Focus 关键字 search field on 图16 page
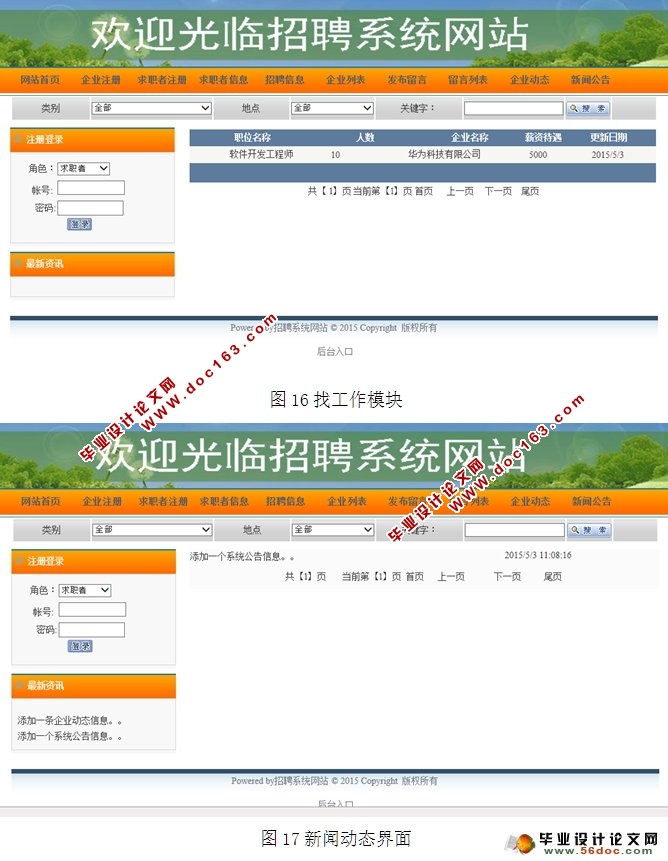Image resolution: width=668 pixels, height=861 pixels. click(513, 109)
